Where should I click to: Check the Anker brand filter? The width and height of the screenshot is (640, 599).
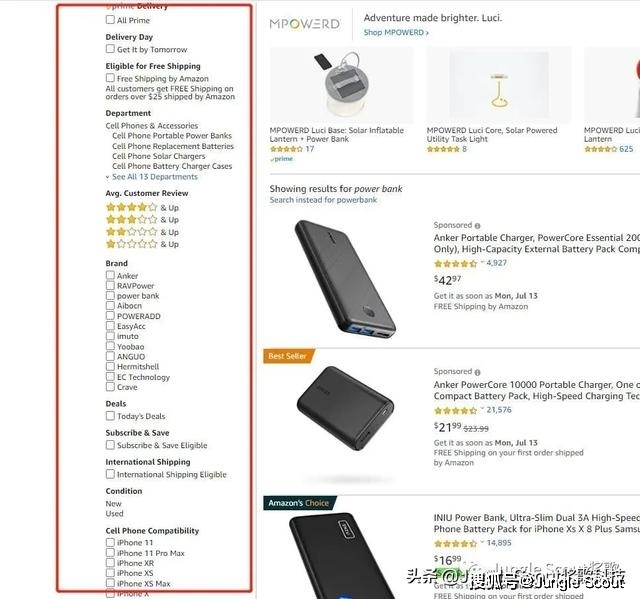(x=110, y=275)
